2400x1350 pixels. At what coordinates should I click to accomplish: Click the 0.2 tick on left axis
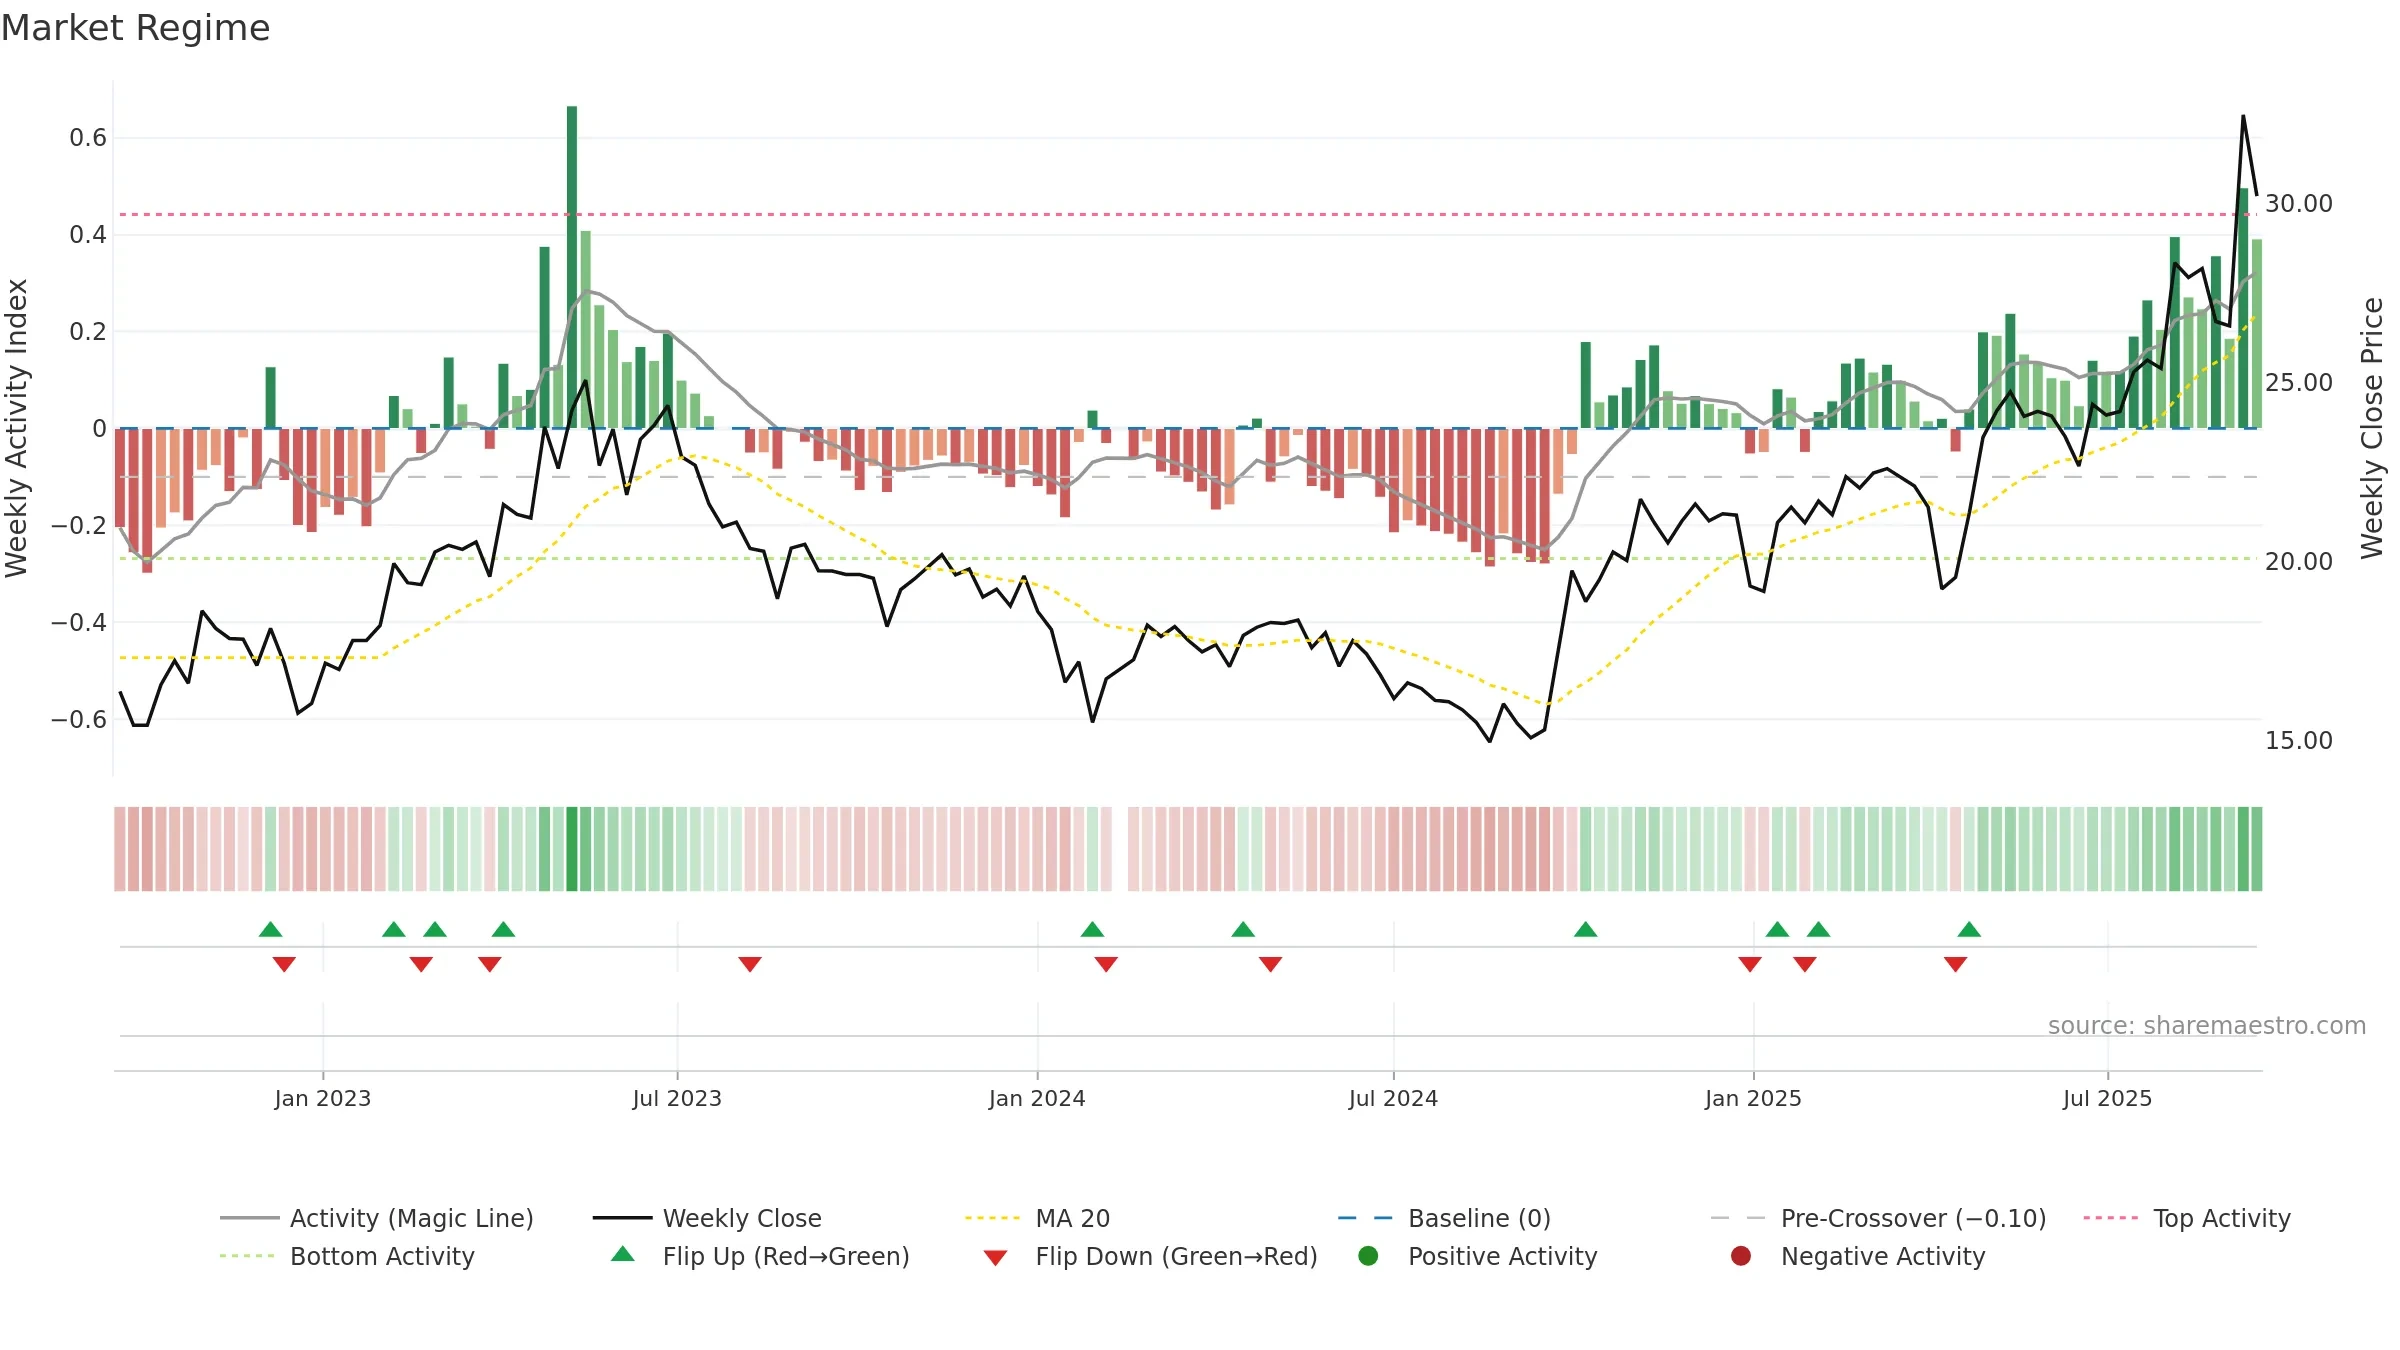pyautogui.click(x=88, y=332)
